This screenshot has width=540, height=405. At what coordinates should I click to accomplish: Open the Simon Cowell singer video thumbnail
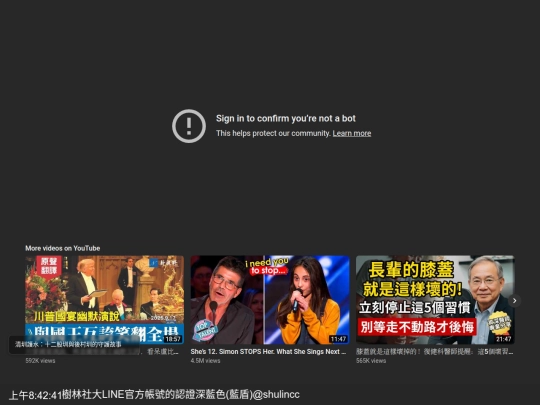pos(270,299)
